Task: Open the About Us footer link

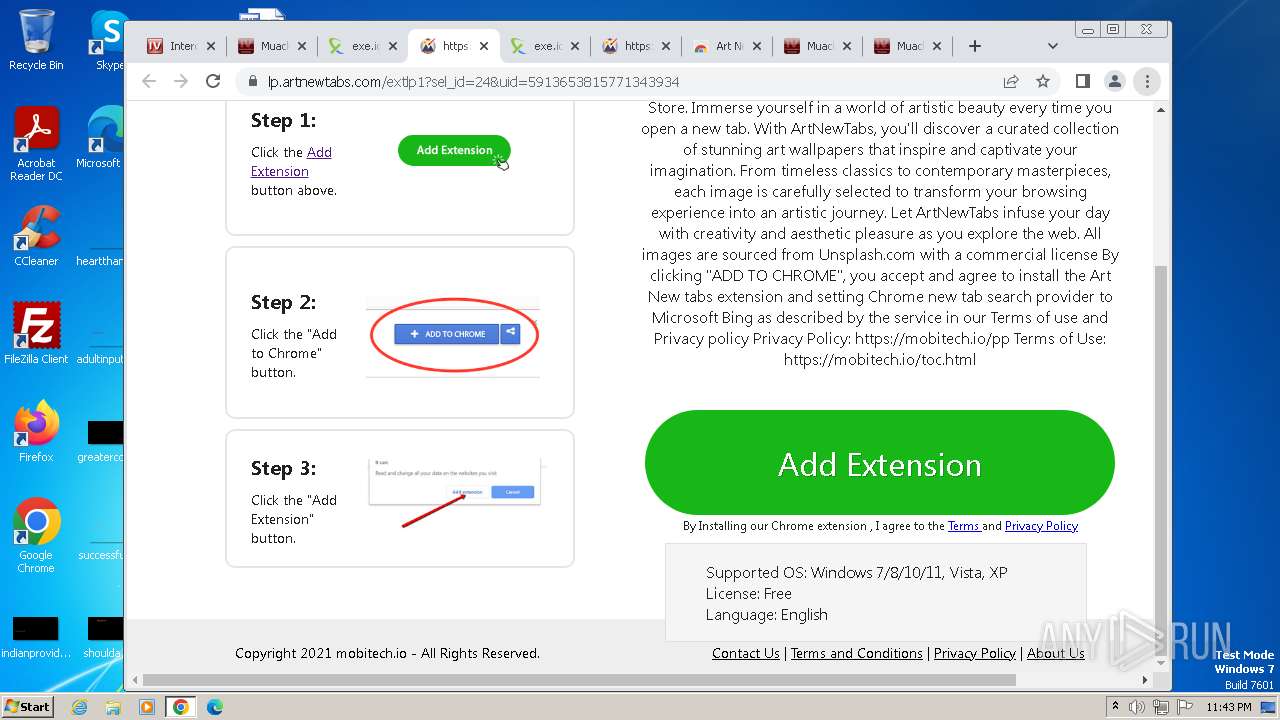Action: pos(1056,653)
